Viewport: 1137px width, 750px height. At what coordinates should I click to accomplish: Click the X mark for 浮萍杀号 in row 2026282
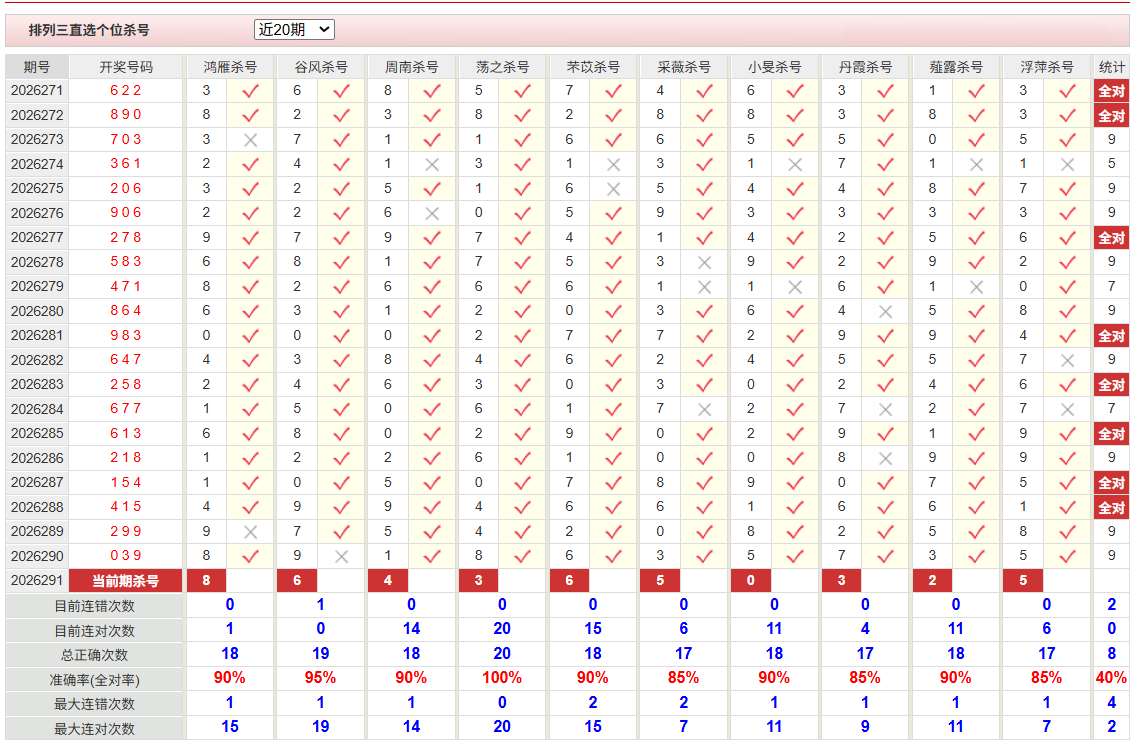[1067, 360]
